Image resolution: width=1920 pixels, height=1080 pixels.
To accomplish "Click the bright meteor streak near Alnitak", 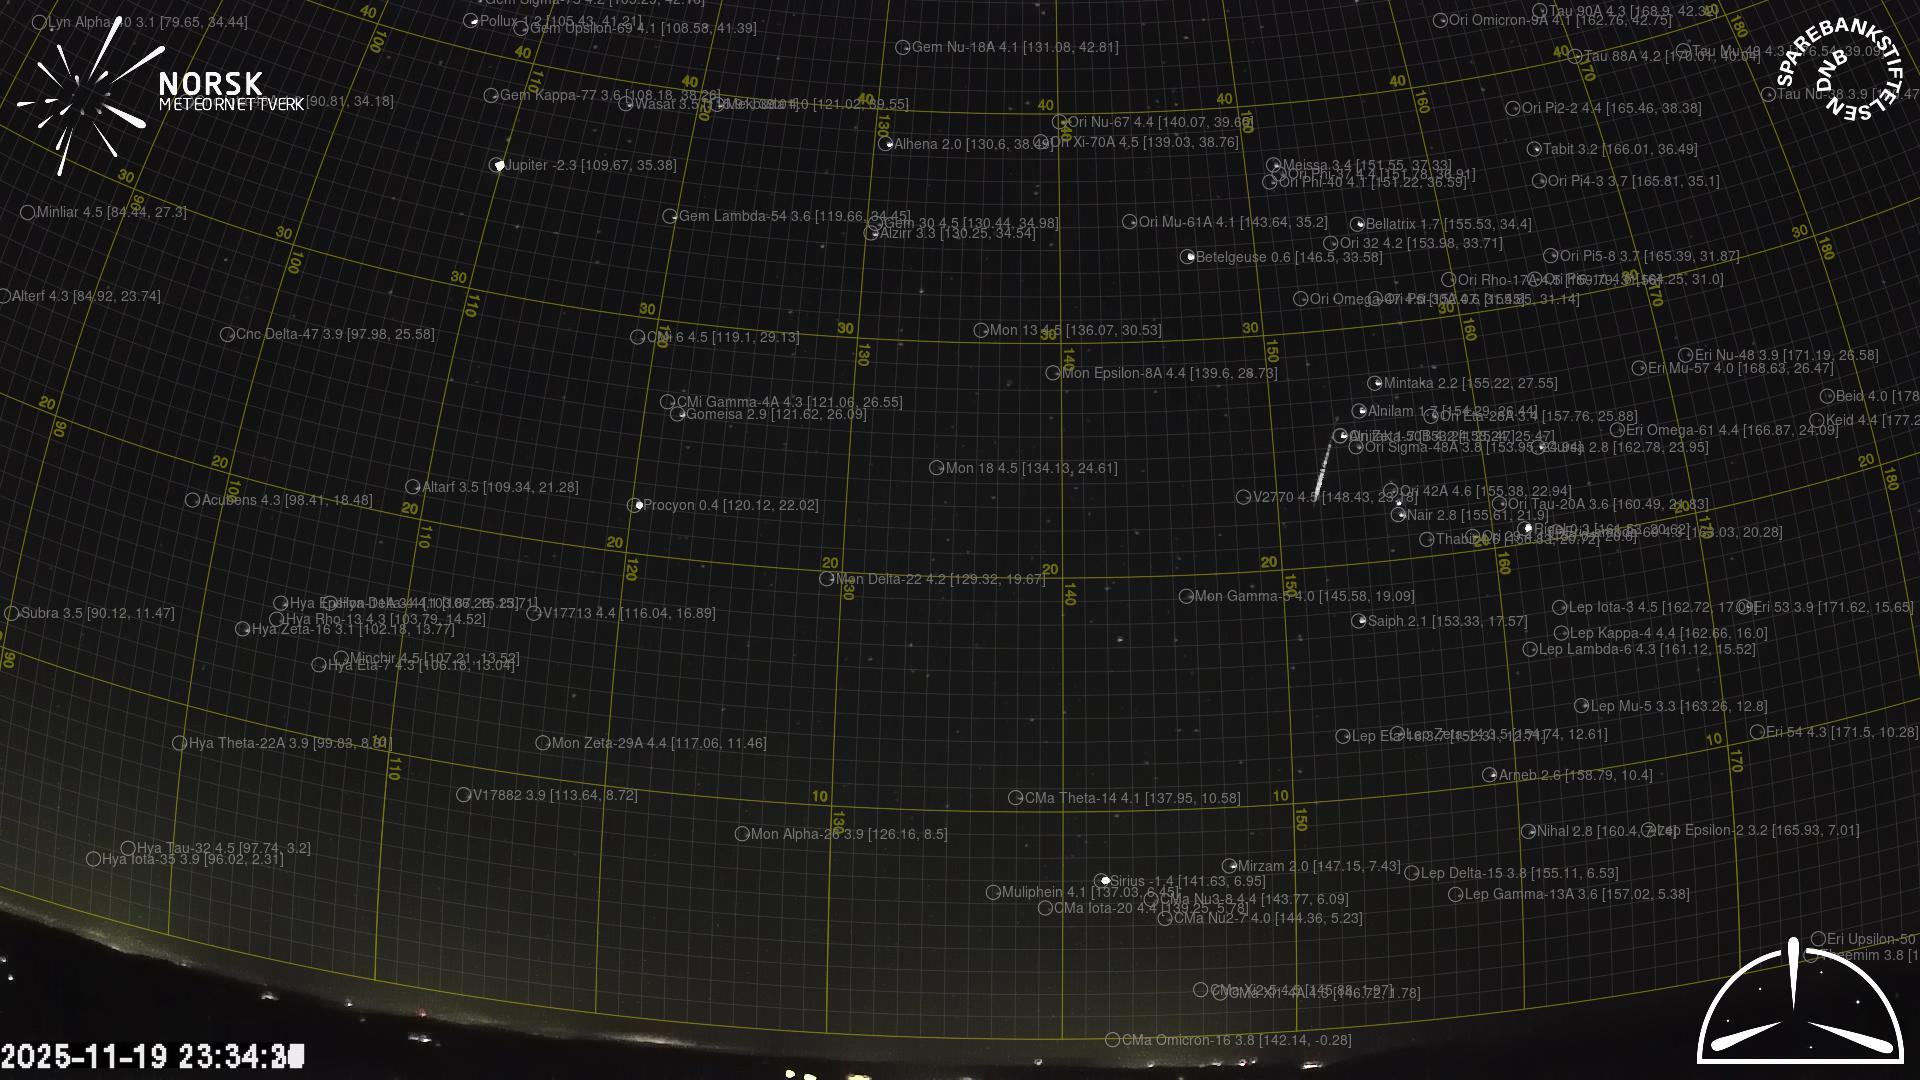I will click(1323, 468).
